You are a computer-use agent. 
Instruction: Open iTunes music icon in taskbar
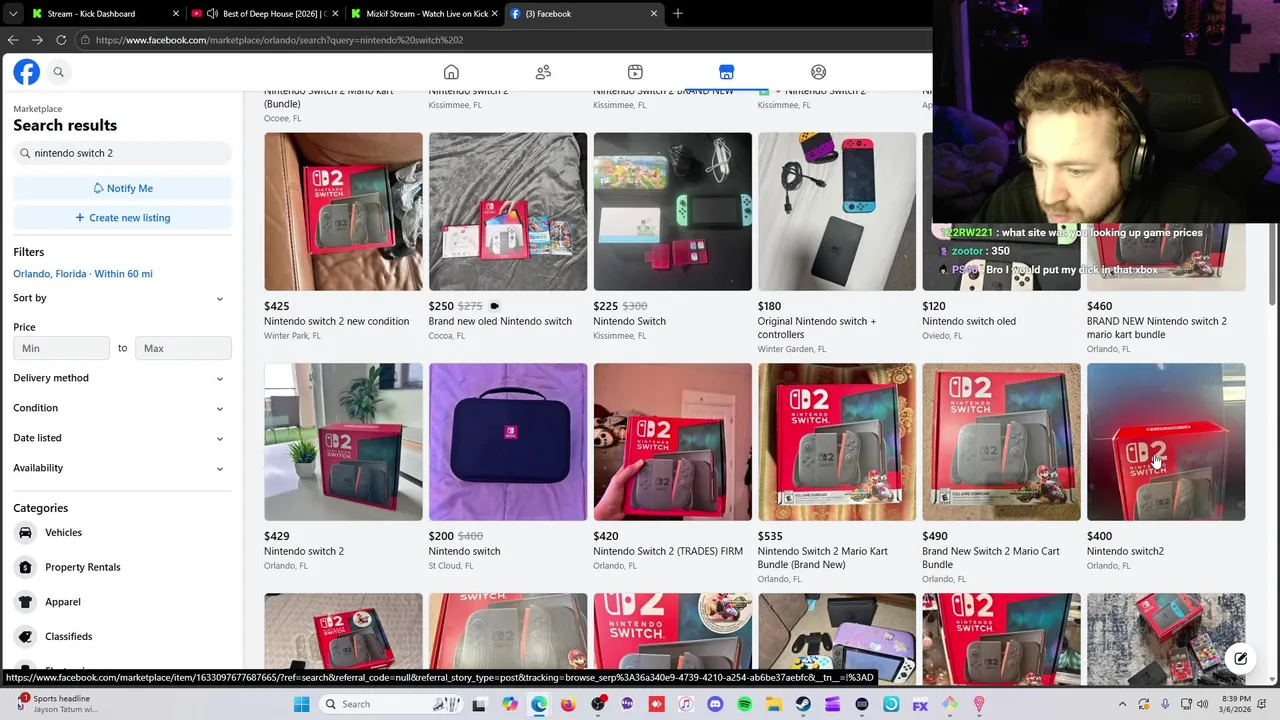pyautogui.click(x=686, y=704)
